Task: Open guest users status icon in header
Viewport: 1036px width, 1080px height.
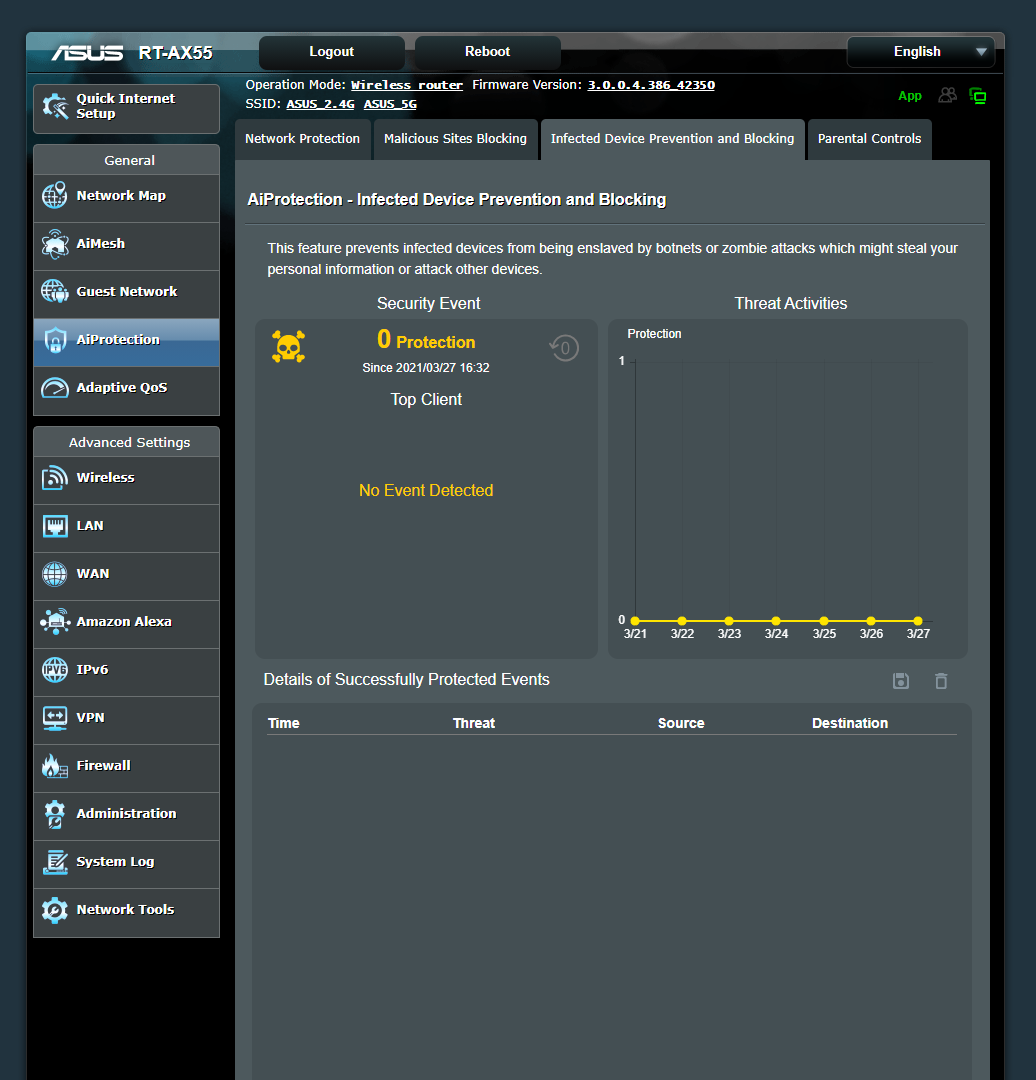Action: point(948,96)
